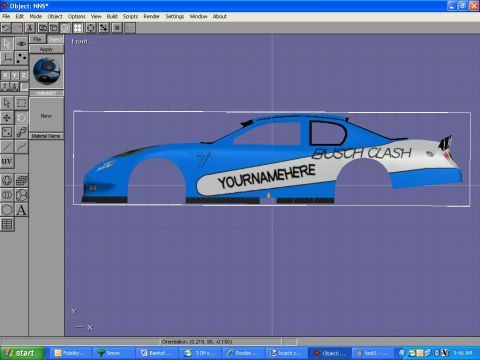Switch to the Object taskbar button

pos(330,353)
